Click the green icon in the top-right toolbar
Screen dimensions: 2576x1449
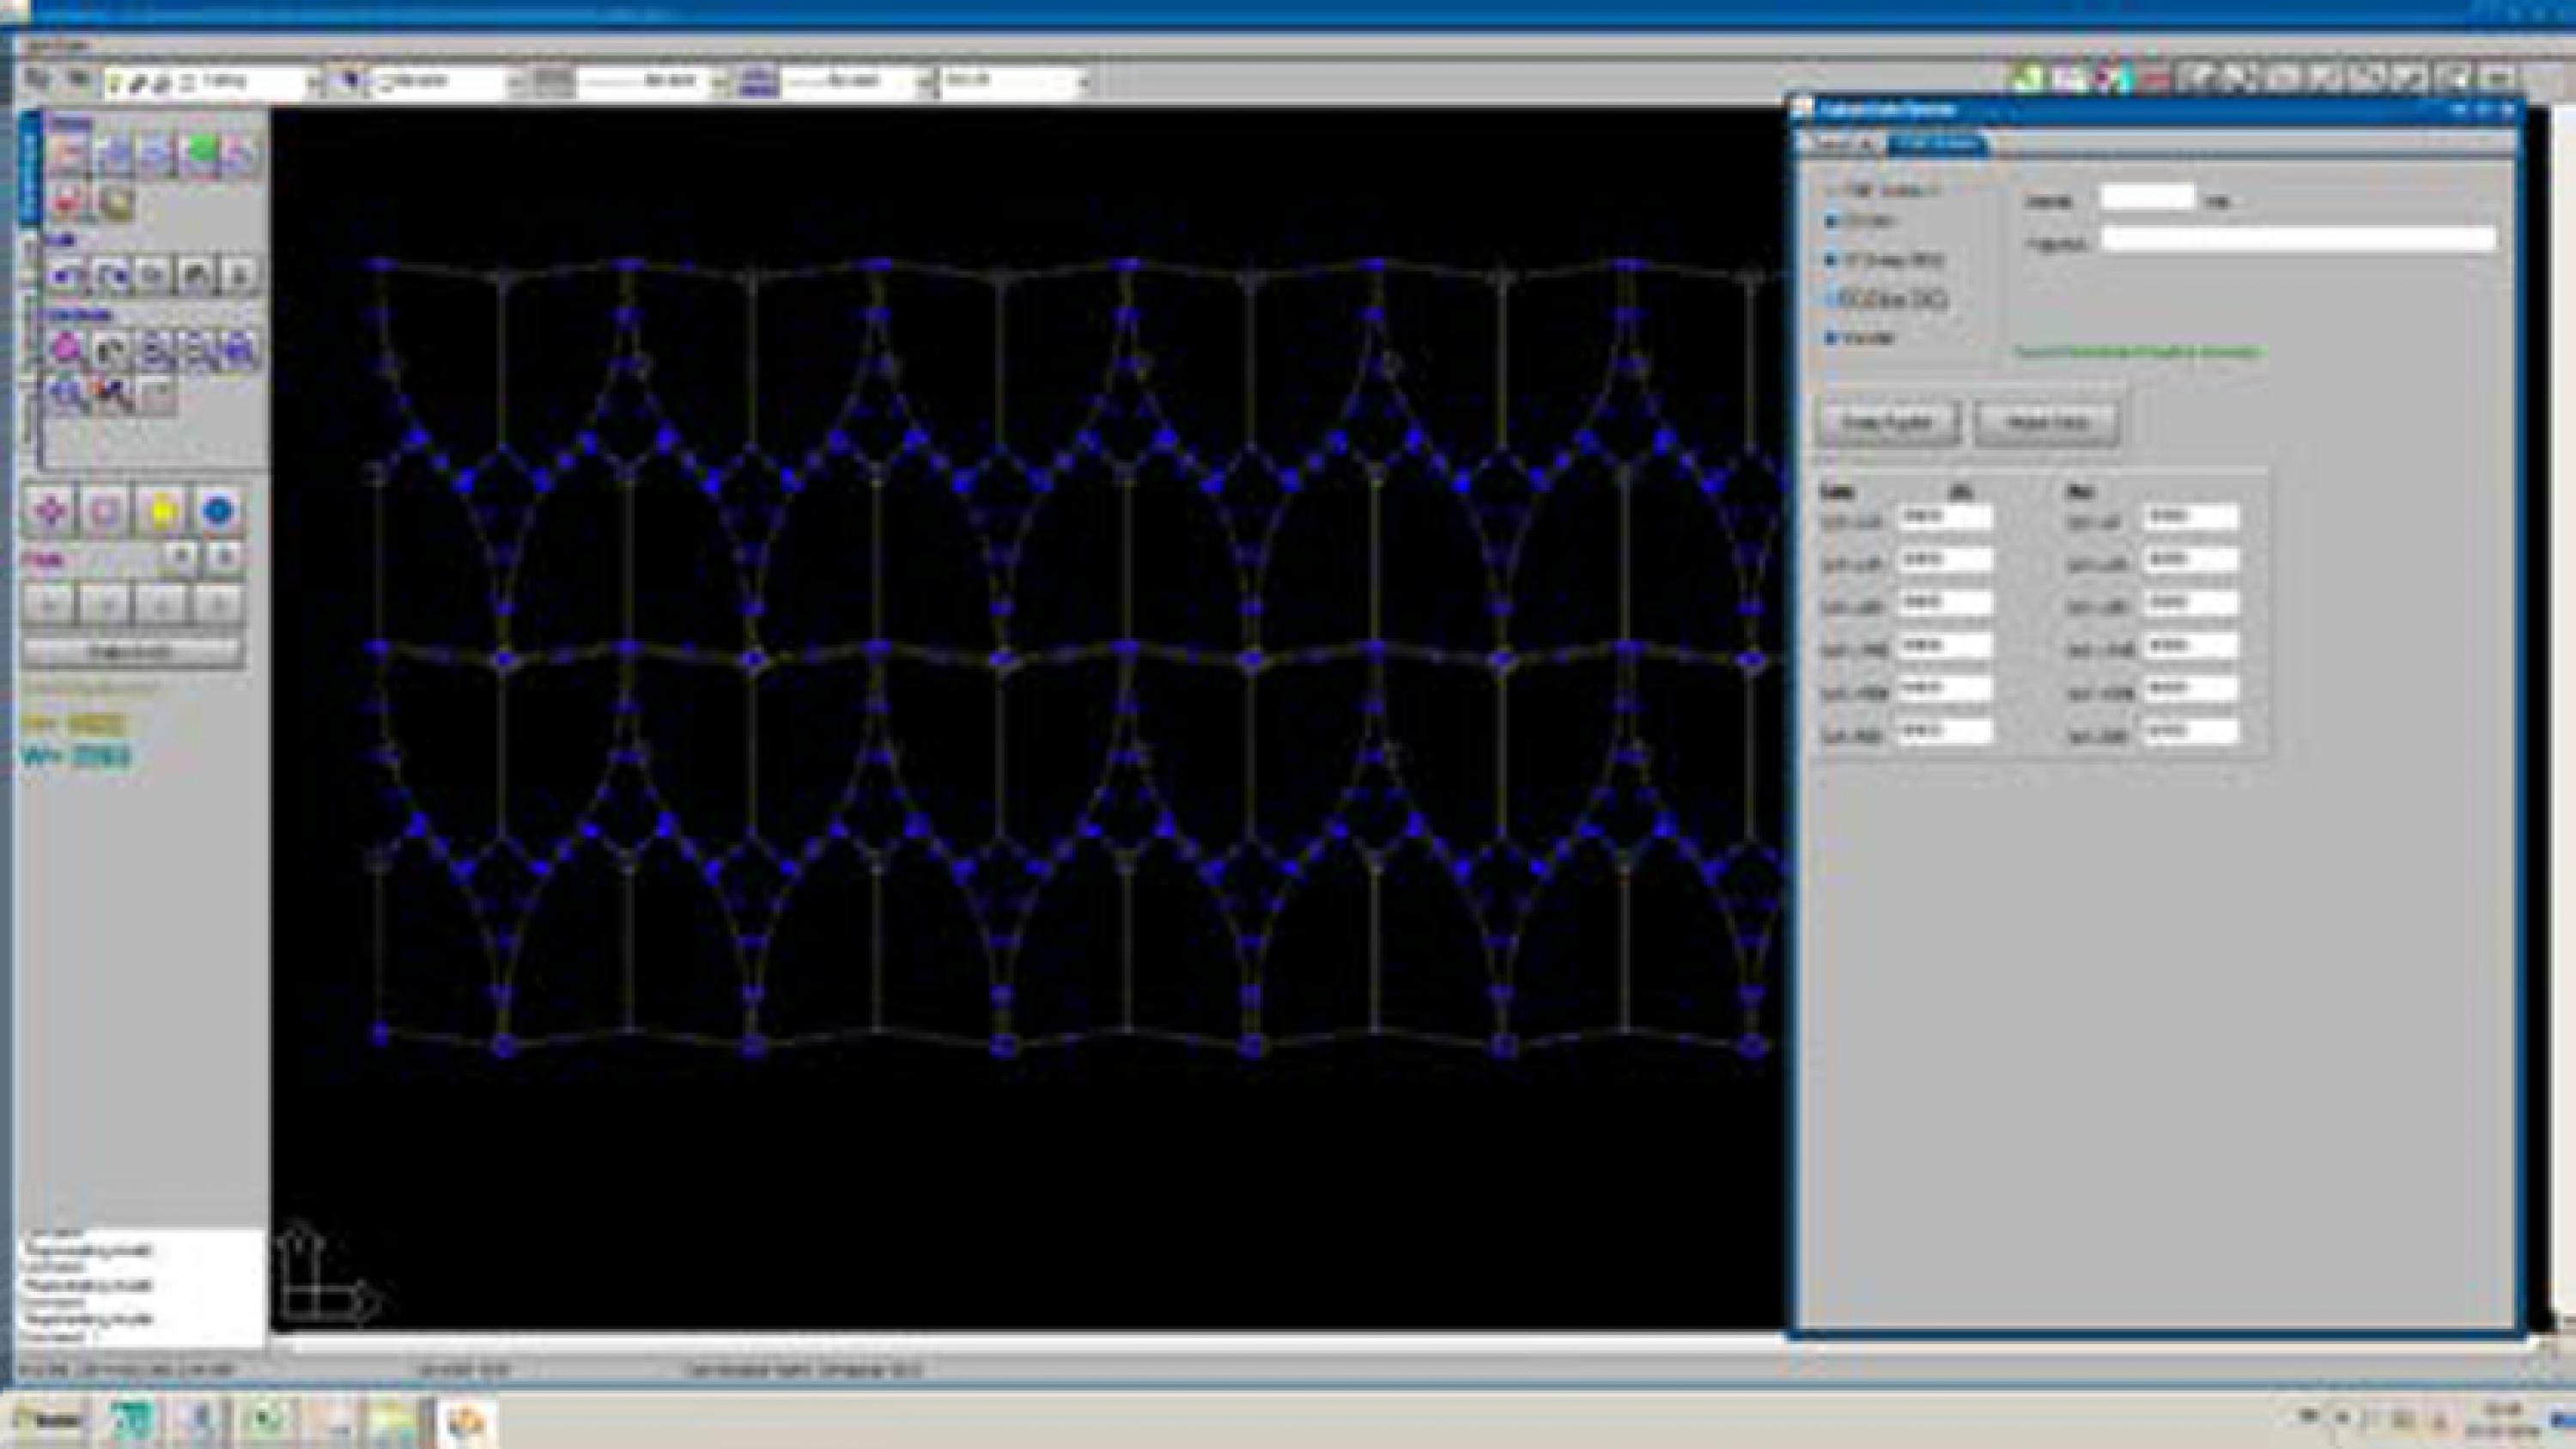coord(2027,78)
